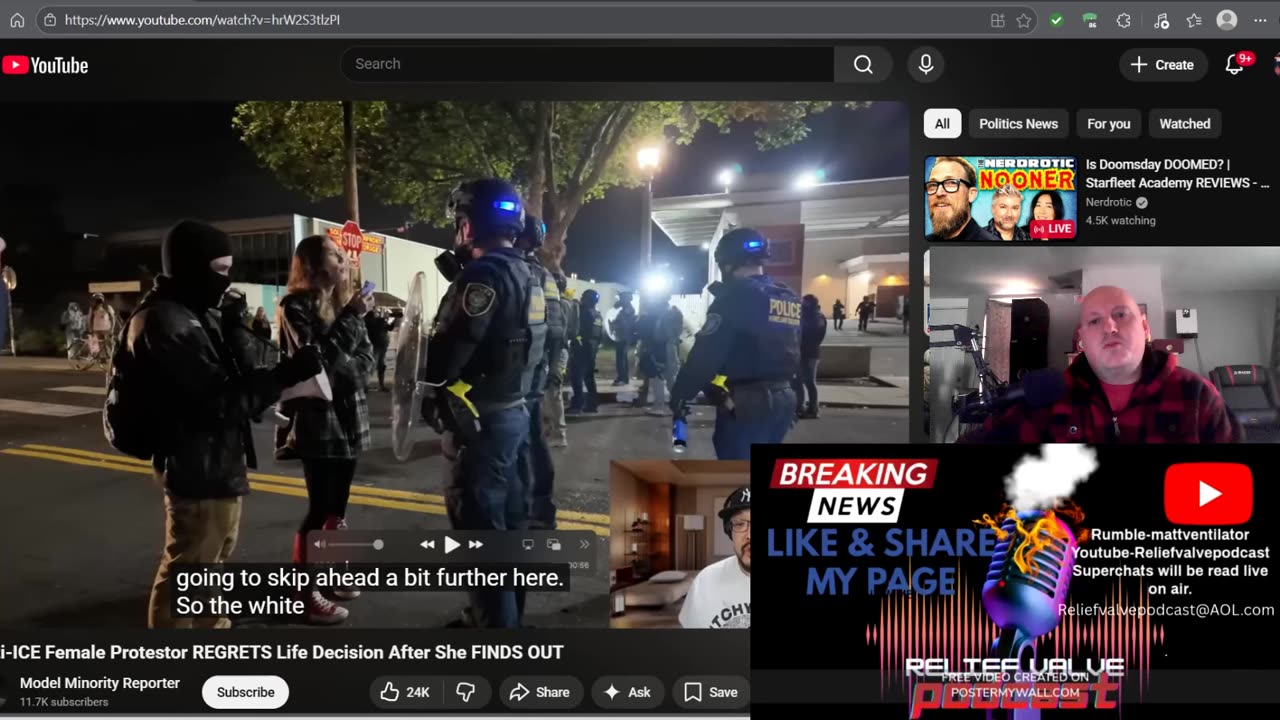
Task: Click the browser Home icon
Action: (x=17, y=20)
